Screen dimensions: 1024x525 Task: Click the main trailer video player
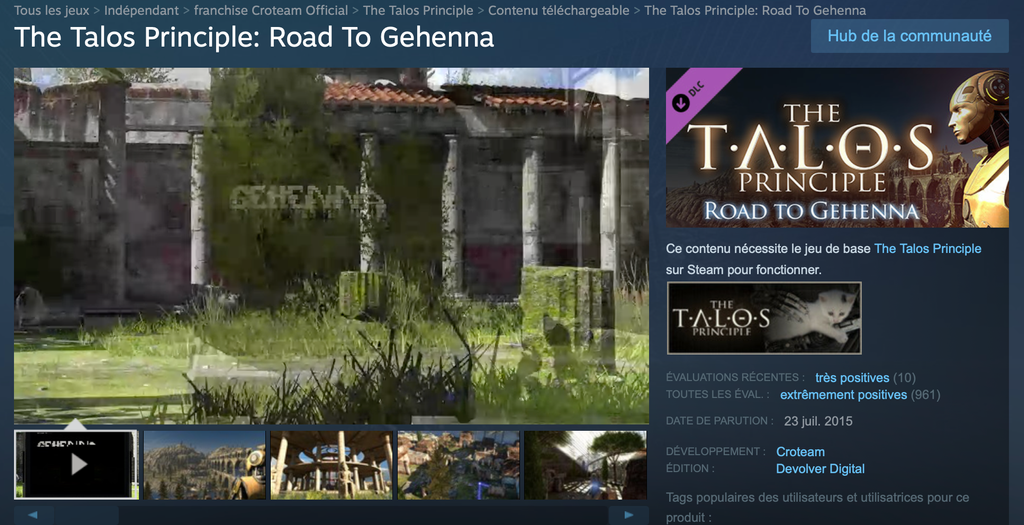[x=332, y=246]
